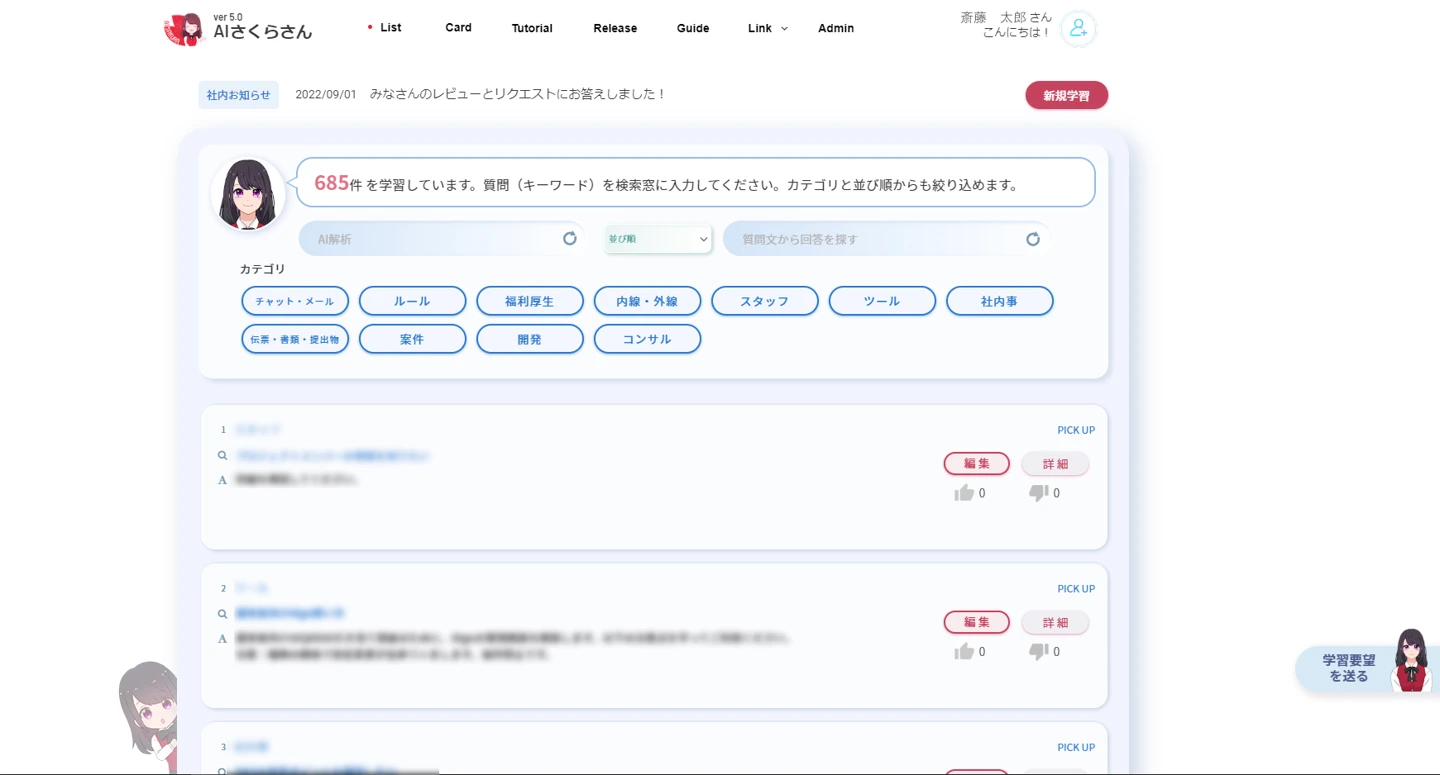Open the 並び順 sort dropdown

coord(658,239)
